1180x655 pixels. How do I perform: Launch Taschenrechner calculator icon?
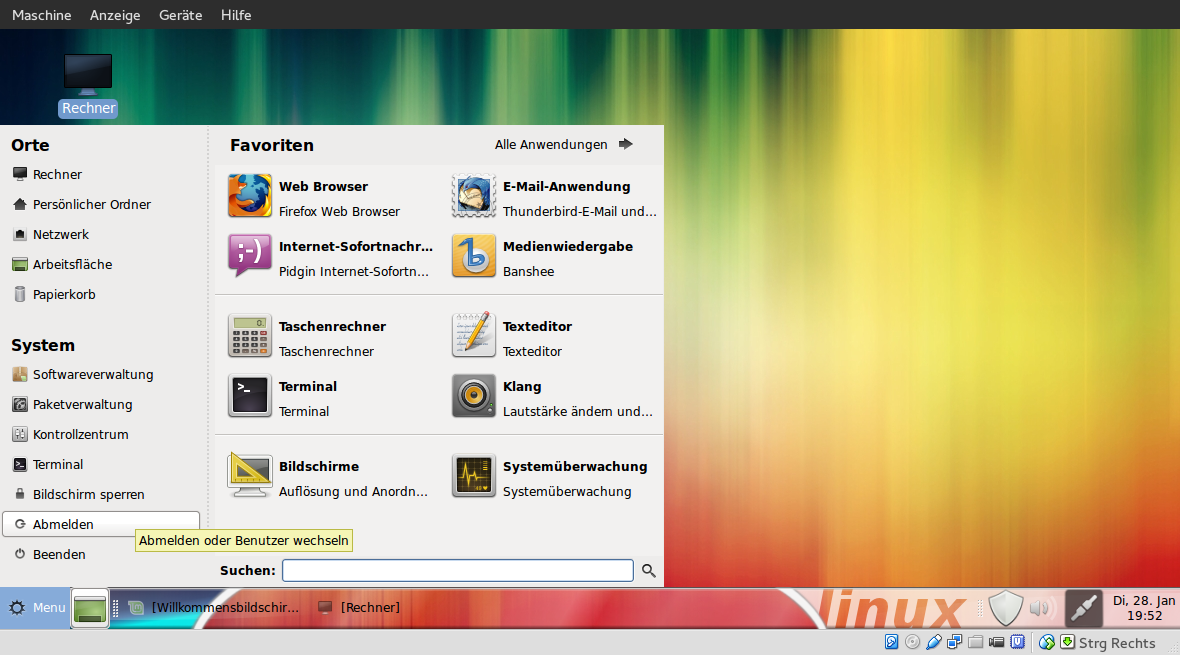point(250,336)
